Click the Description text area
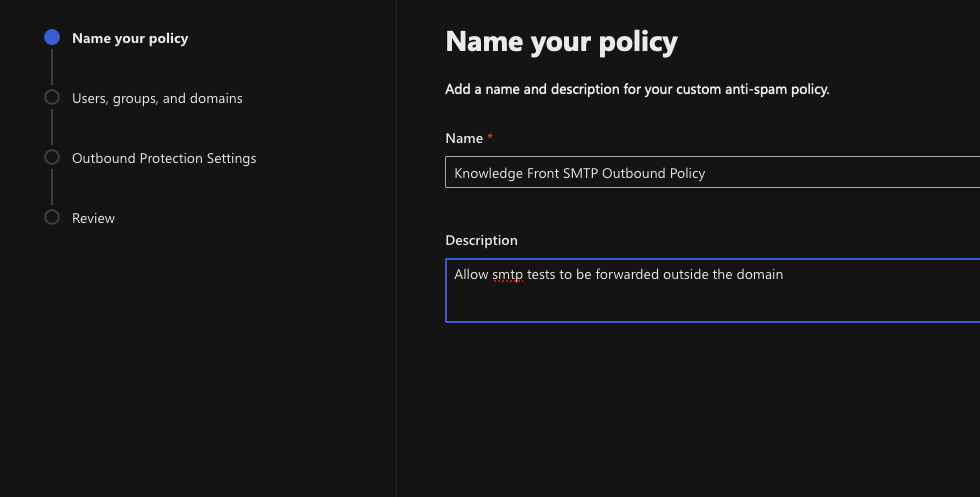Image resolution: width=980 pixels, height=497 pixels. (712, 291)
